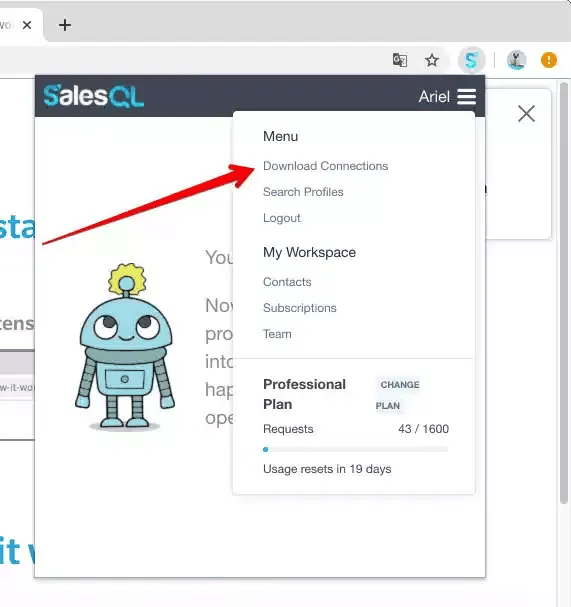This screenshot has height=607, width=571.
Task: Choose Search Profiles in the menu
Action: coord(303,192)
